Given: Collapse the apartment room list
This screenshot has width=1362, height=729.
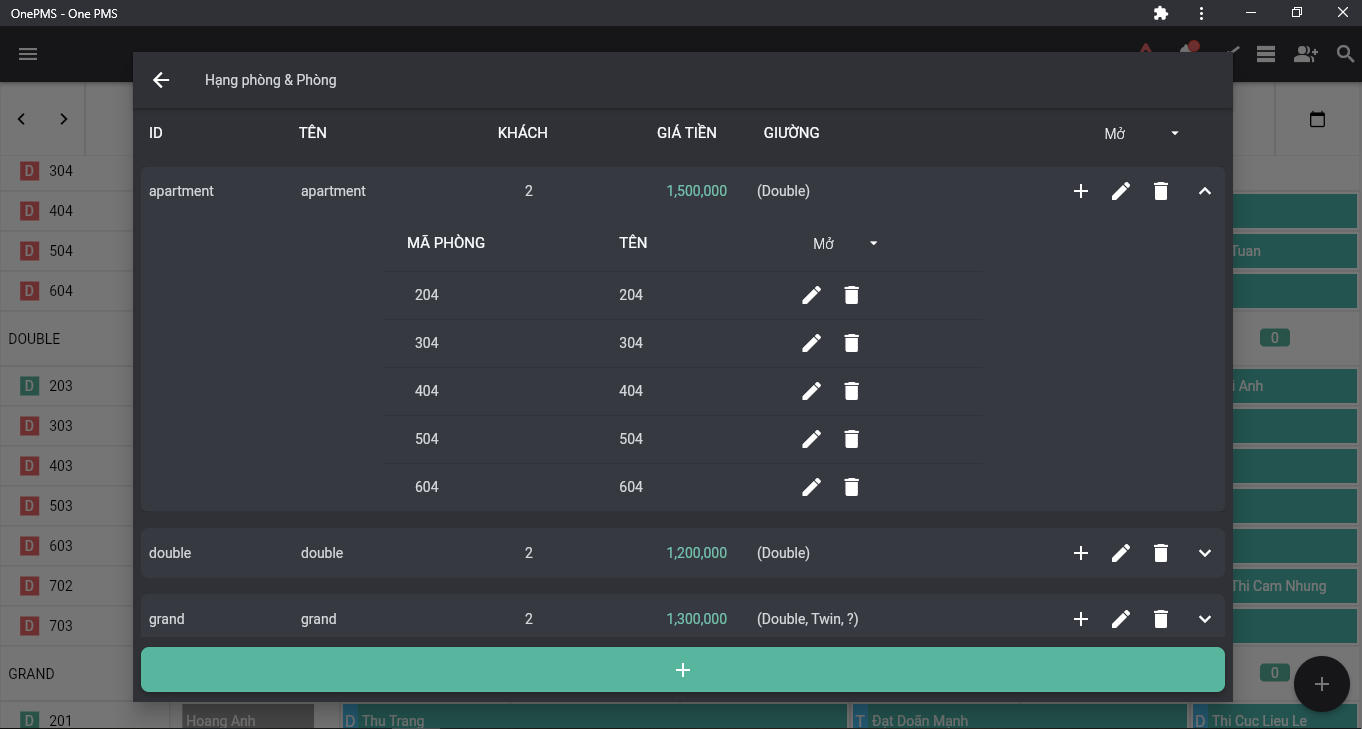Looking at the screenshot, I should (x=1205, y=191).
